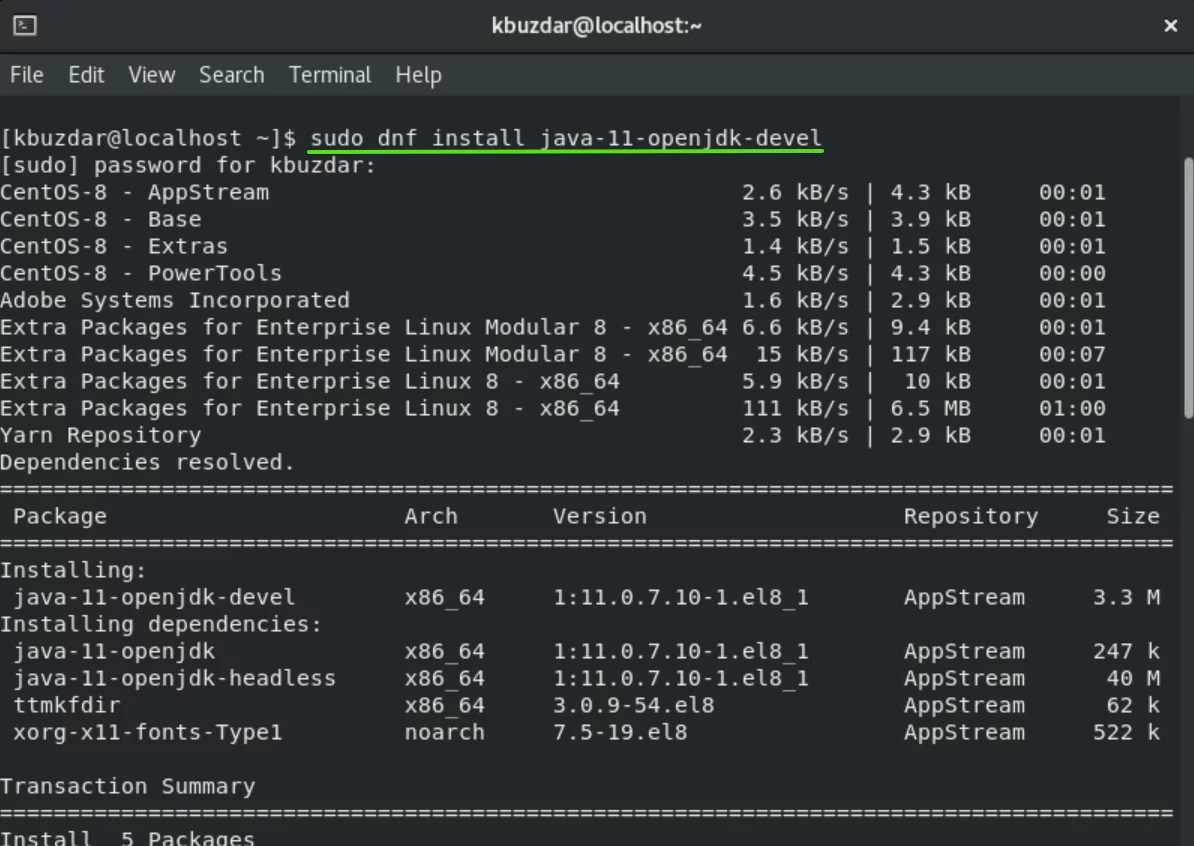The width and height of the screenshot is (1194, 846).
Task: Open the File menu
Action: (x=27, y=75)
